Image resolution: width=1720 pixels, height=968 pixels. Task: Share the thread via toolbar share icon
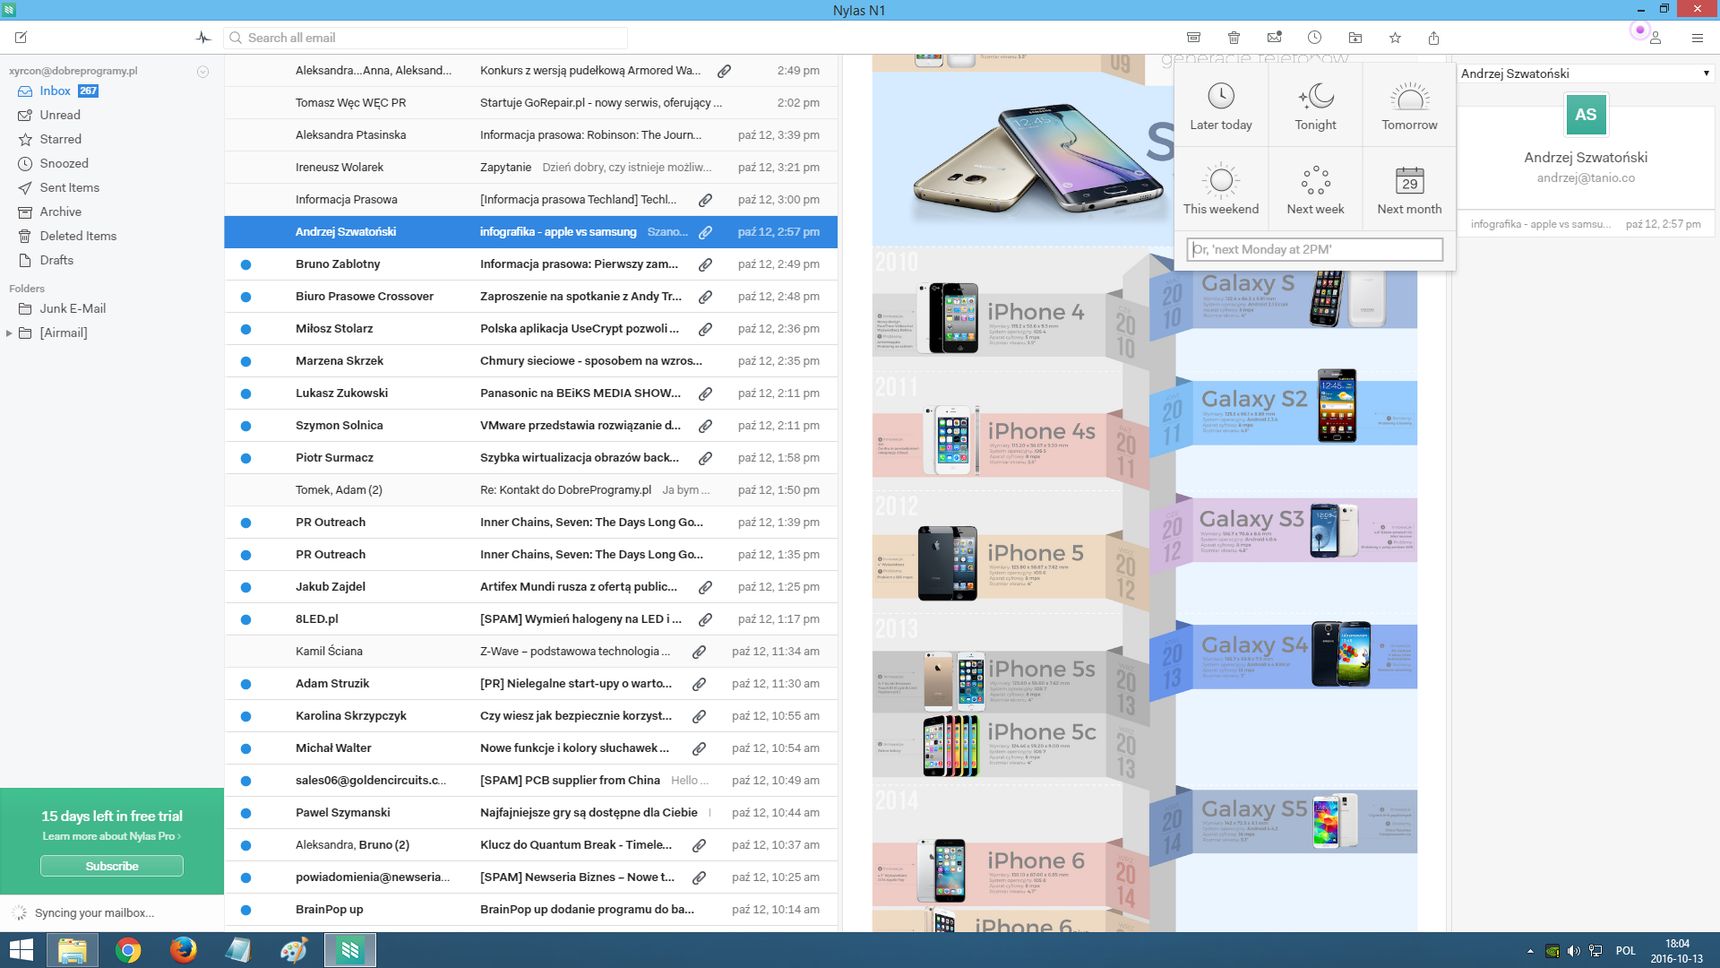tap(1434, 38)
